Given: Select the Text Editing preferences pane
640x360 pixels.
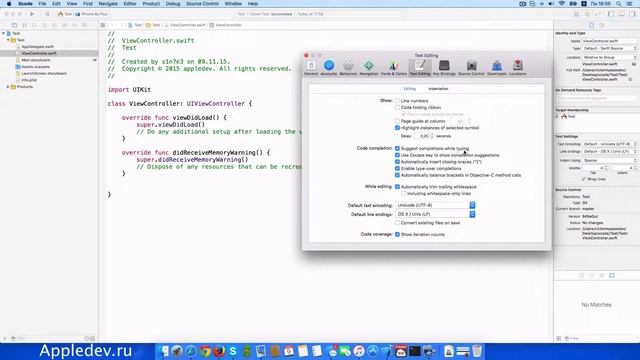Looking at the screenshot, I should tap(420, 68).
